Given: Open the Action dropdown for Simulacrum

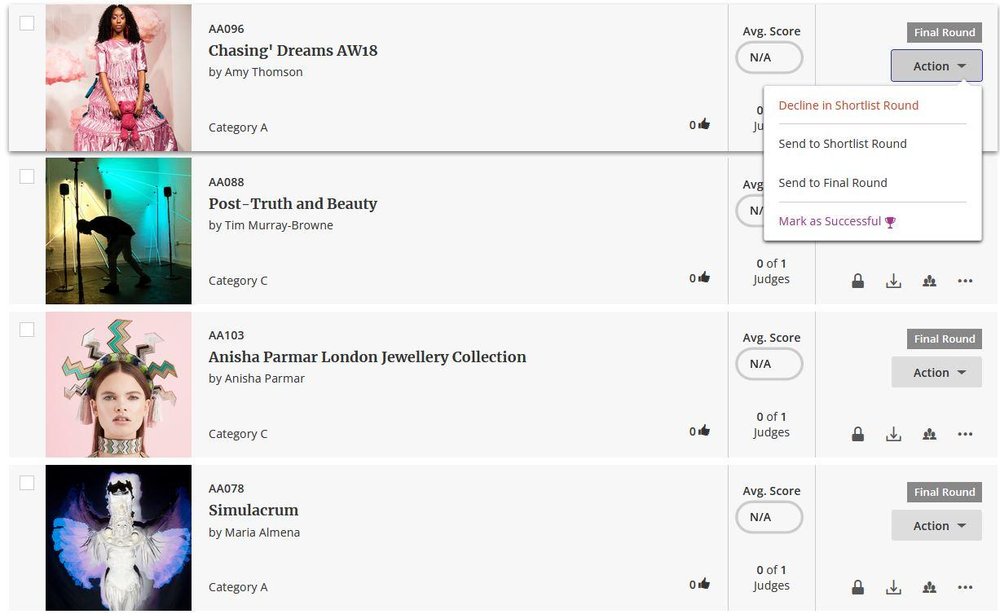Looking at the screenshot, I should pyautogui.click(x=936, y=525).
